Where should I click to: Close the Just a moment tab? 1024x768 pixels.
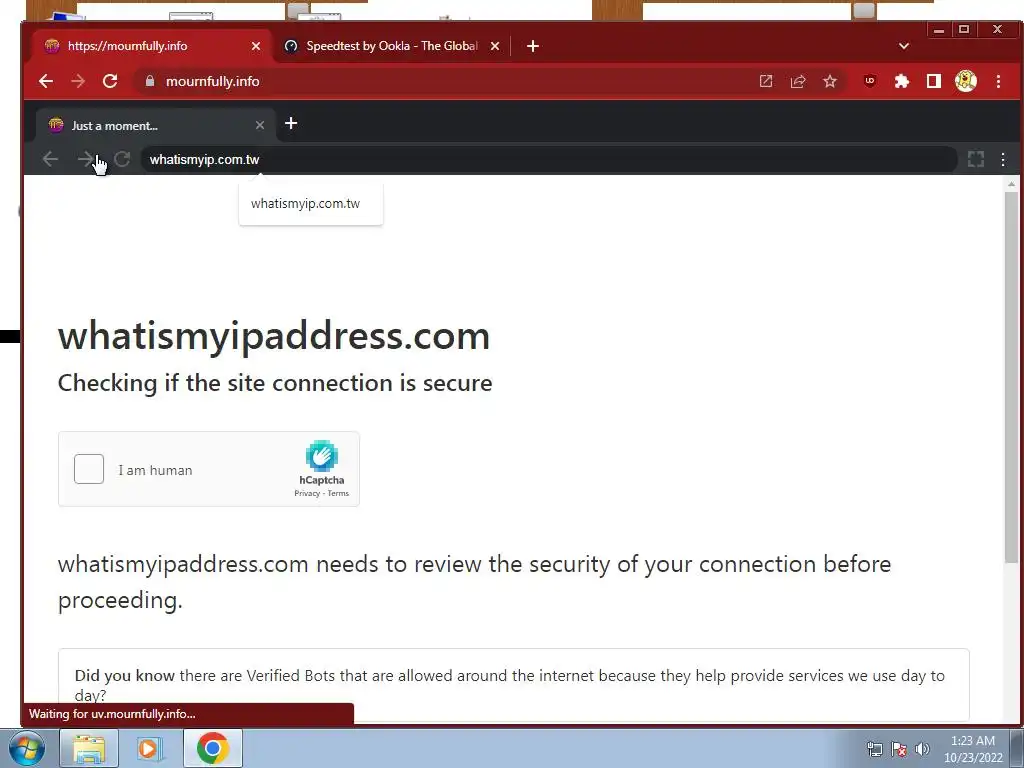[x=260, y=125]
